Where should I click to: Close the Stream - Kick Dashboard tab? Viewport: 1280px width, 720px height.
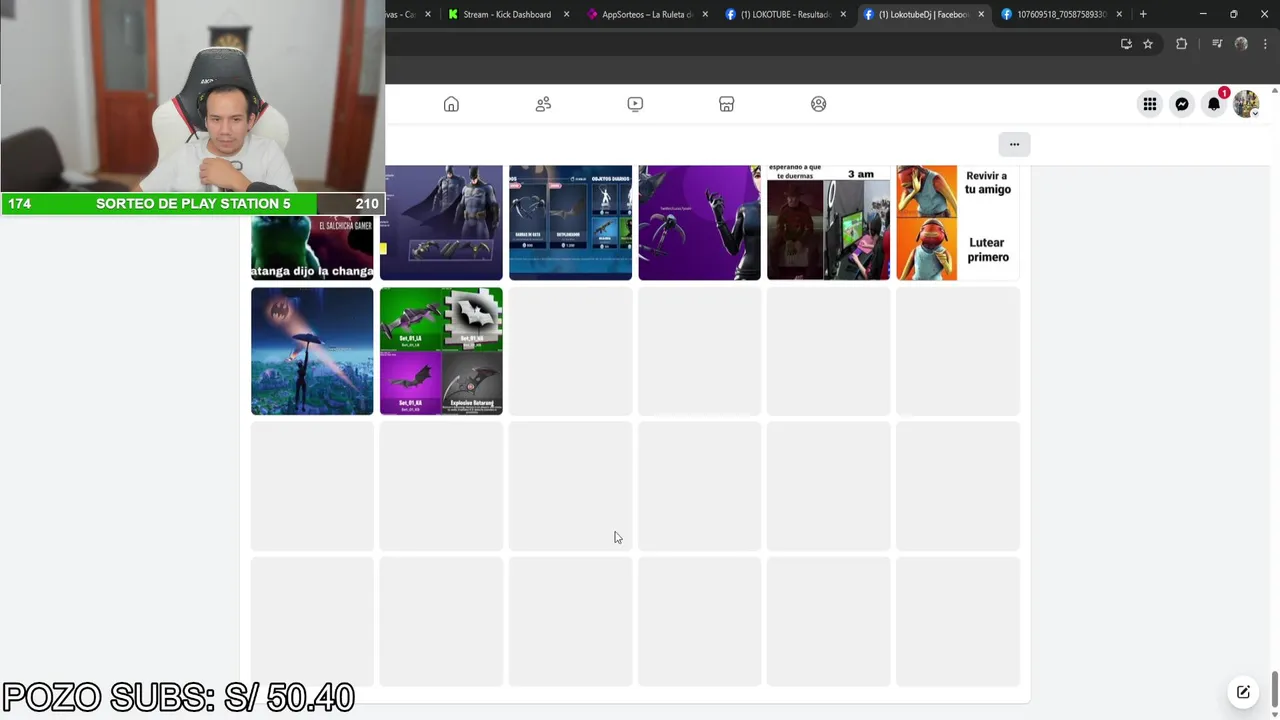(x=567, y=14)
